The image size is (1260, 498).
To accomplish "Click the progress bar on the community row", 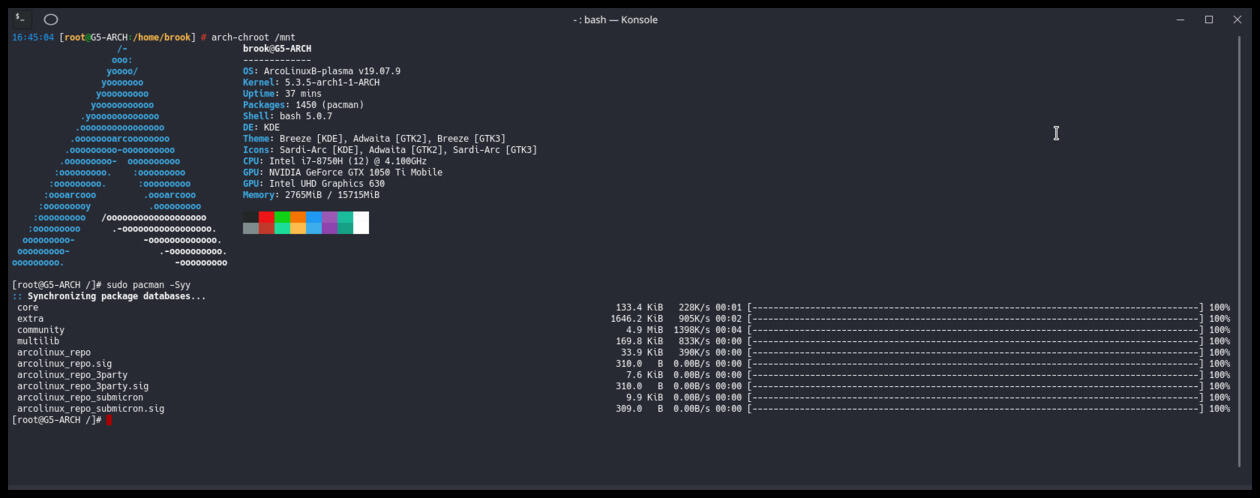I will (975, 330).
